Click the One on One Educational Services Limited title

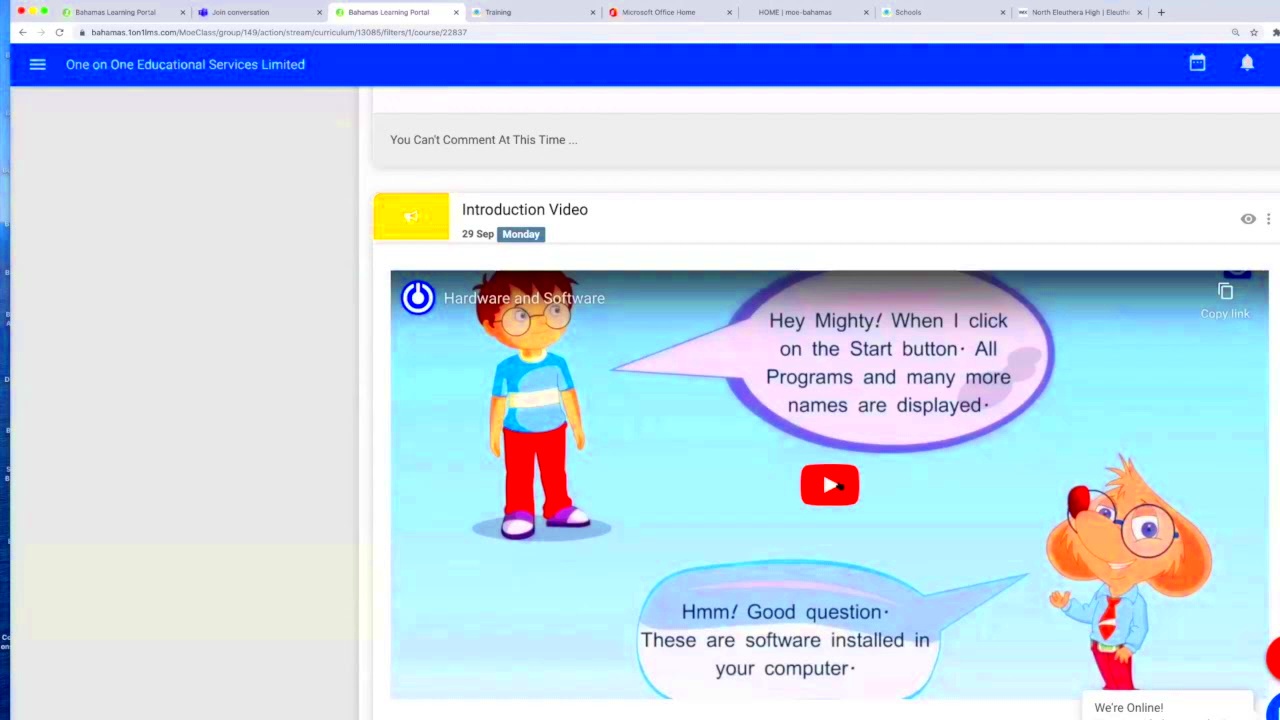point(185,64)
